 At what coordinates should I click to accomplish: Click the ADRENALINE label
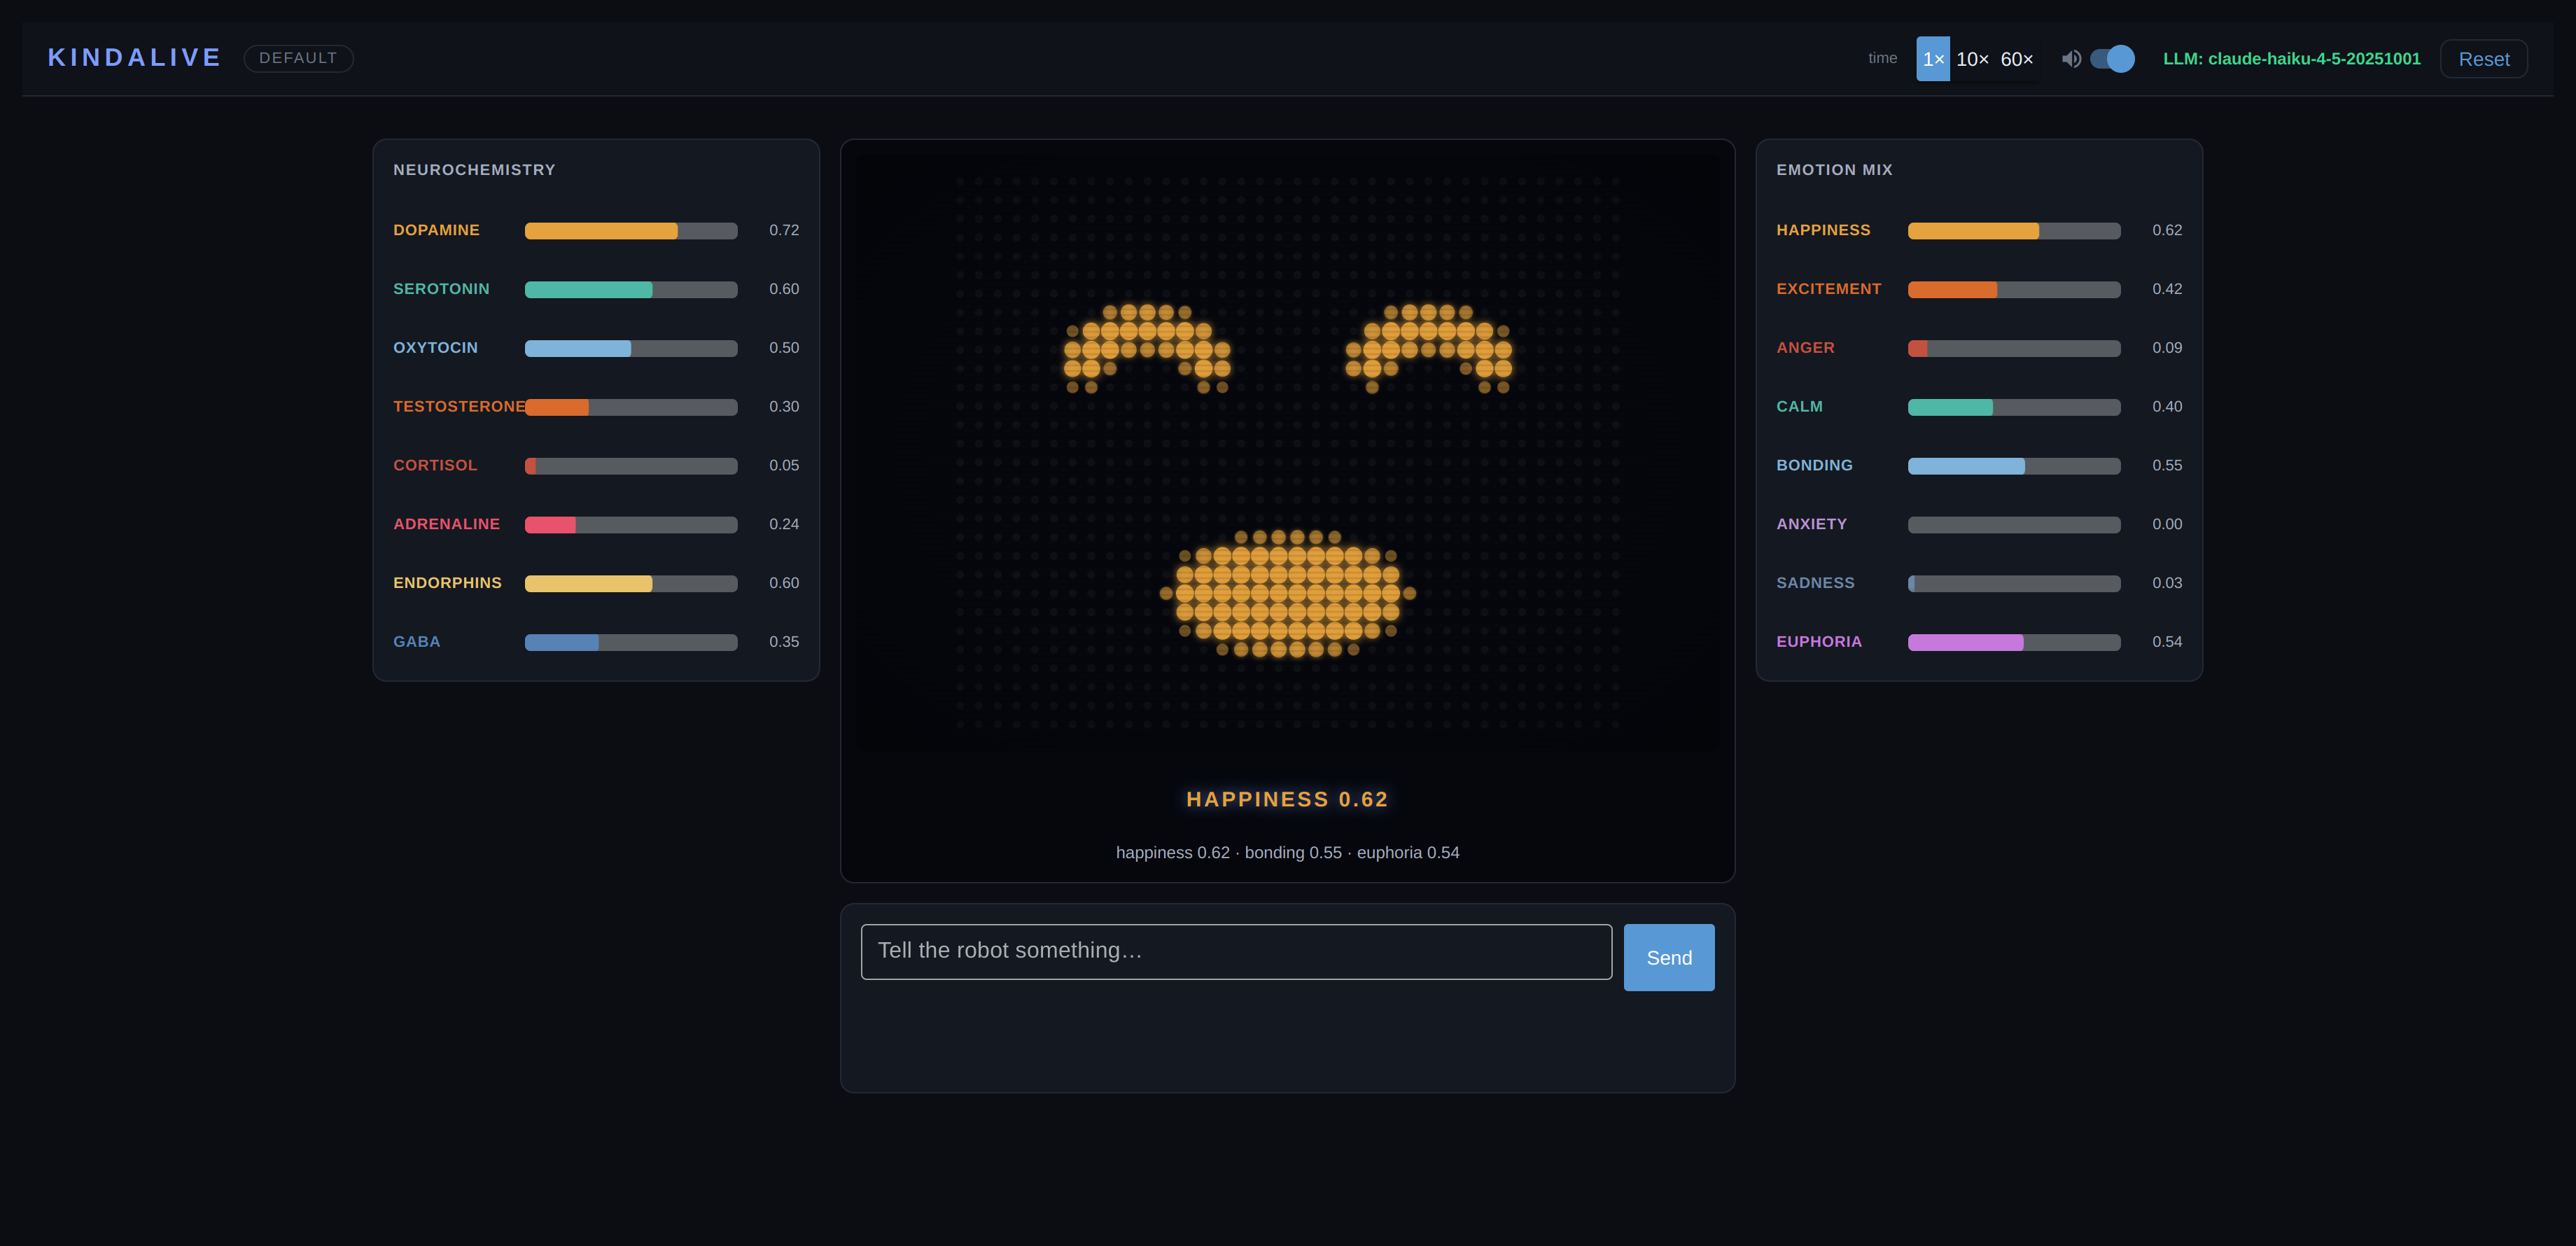point(446,524)
